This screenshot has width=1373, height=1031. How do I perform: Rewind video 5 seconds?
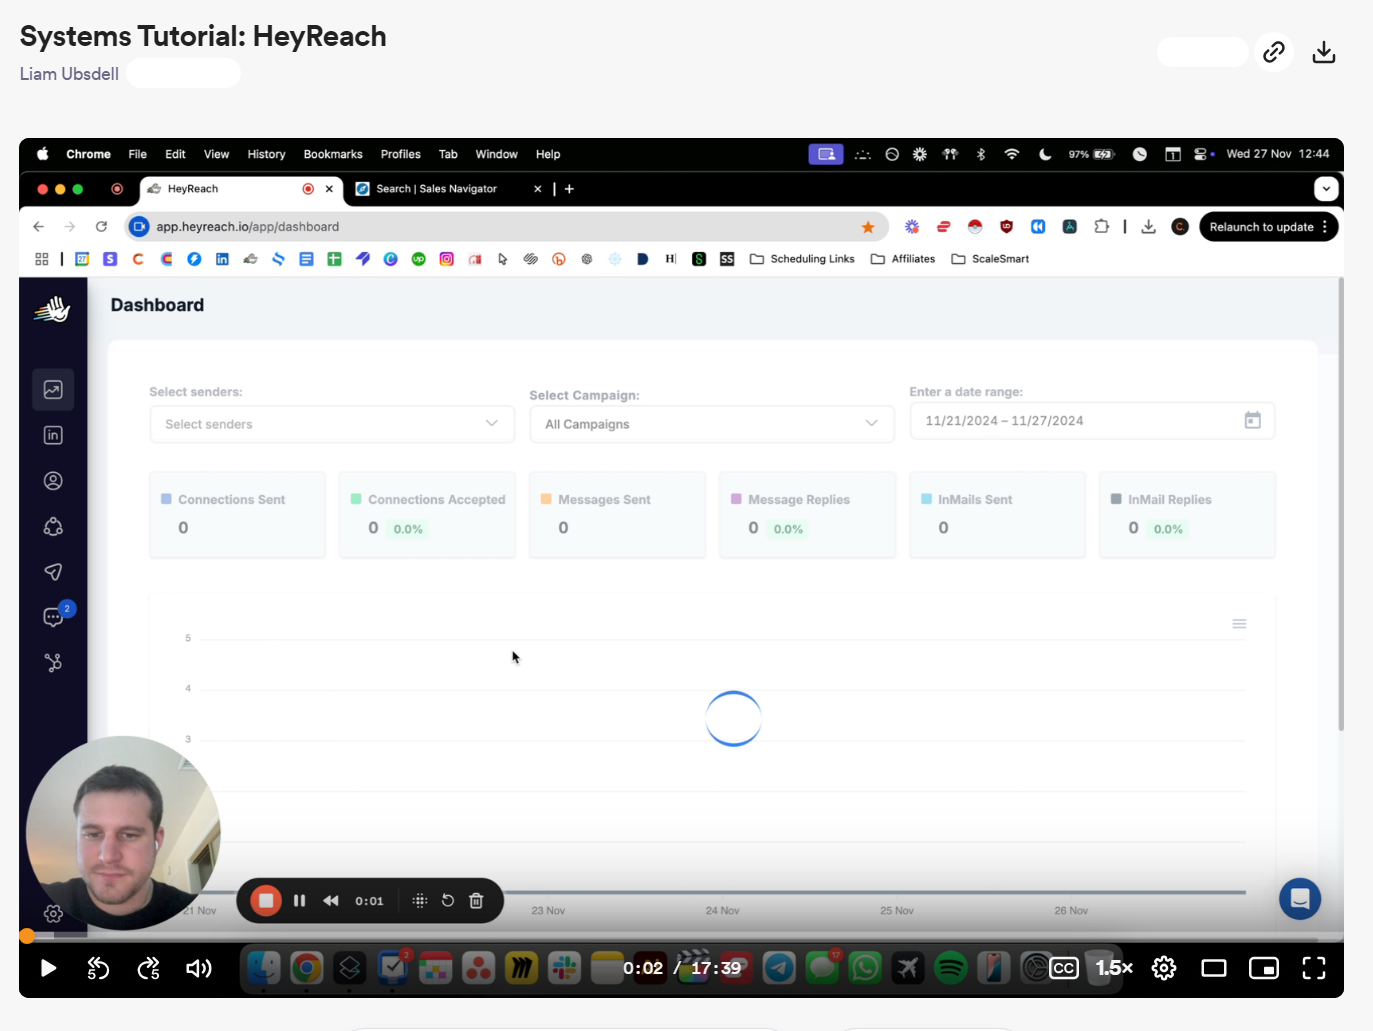[98, 968]
